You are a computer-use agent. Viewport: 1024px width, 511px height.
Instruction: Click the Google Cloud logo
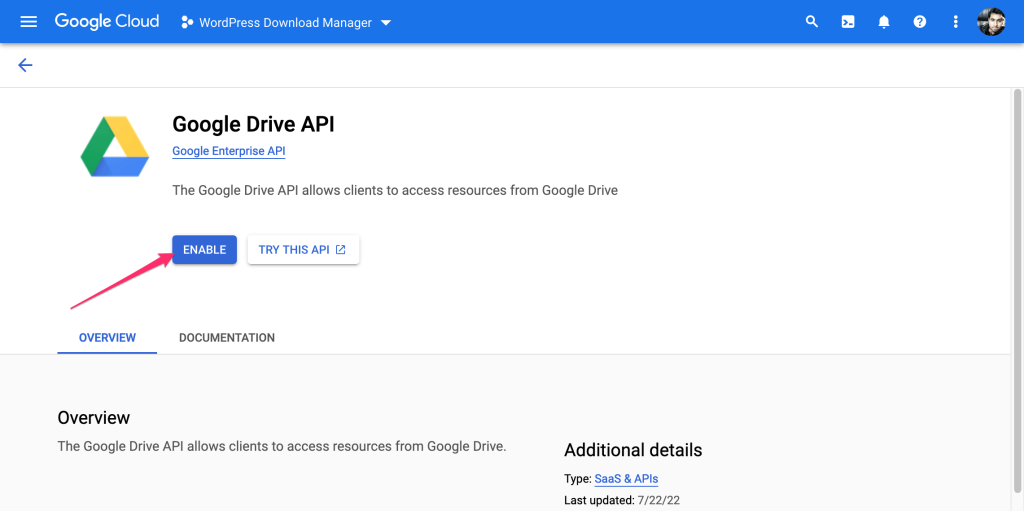click(x=107, y=22)
